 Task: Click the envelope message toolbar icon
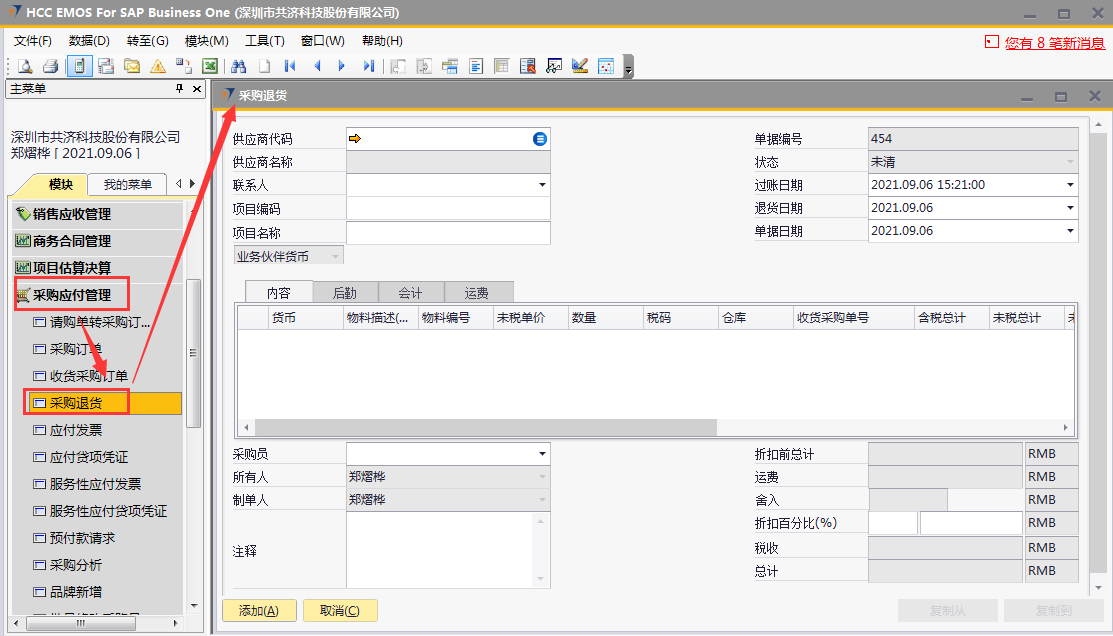pyautogui.click(x=132, y=67)
